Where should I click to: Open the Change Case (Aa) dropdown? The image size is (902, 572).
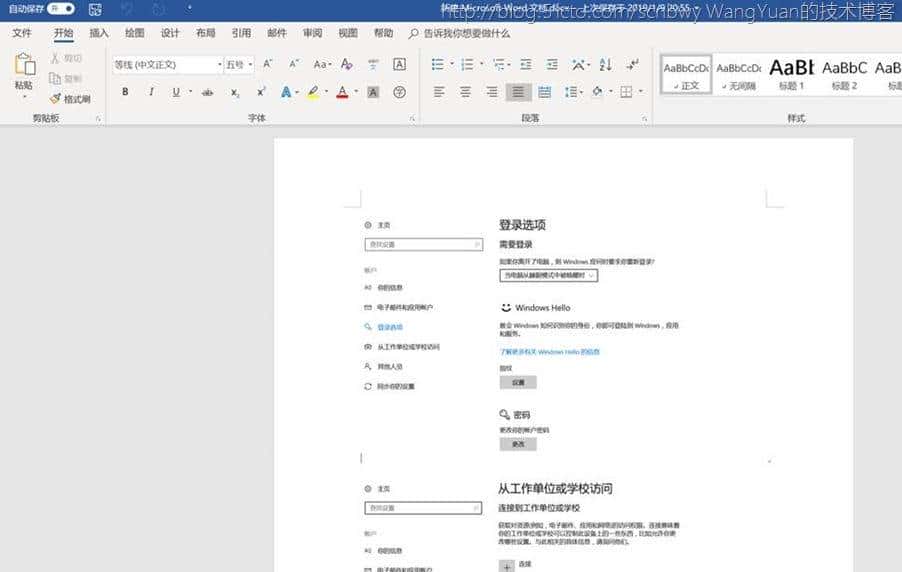[x=322, y=64]
